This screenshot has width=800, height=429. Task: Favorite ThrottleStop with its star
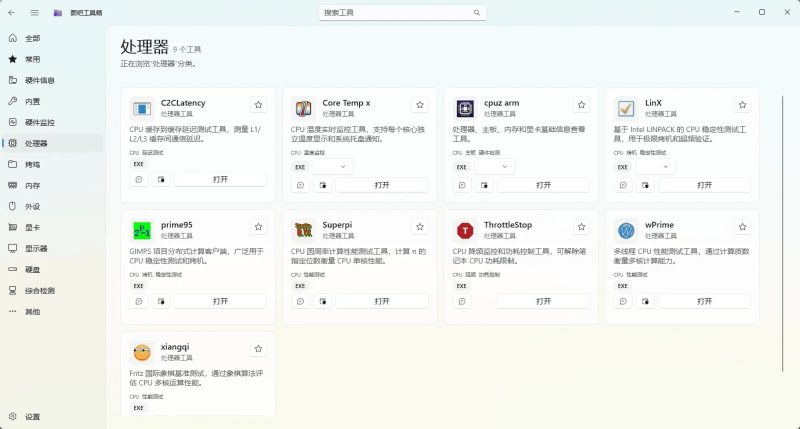tap(581, 226)
